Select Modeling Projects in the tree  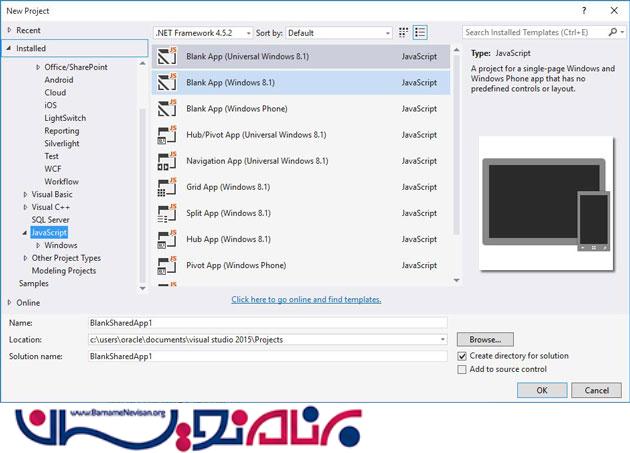click(64, 271)
